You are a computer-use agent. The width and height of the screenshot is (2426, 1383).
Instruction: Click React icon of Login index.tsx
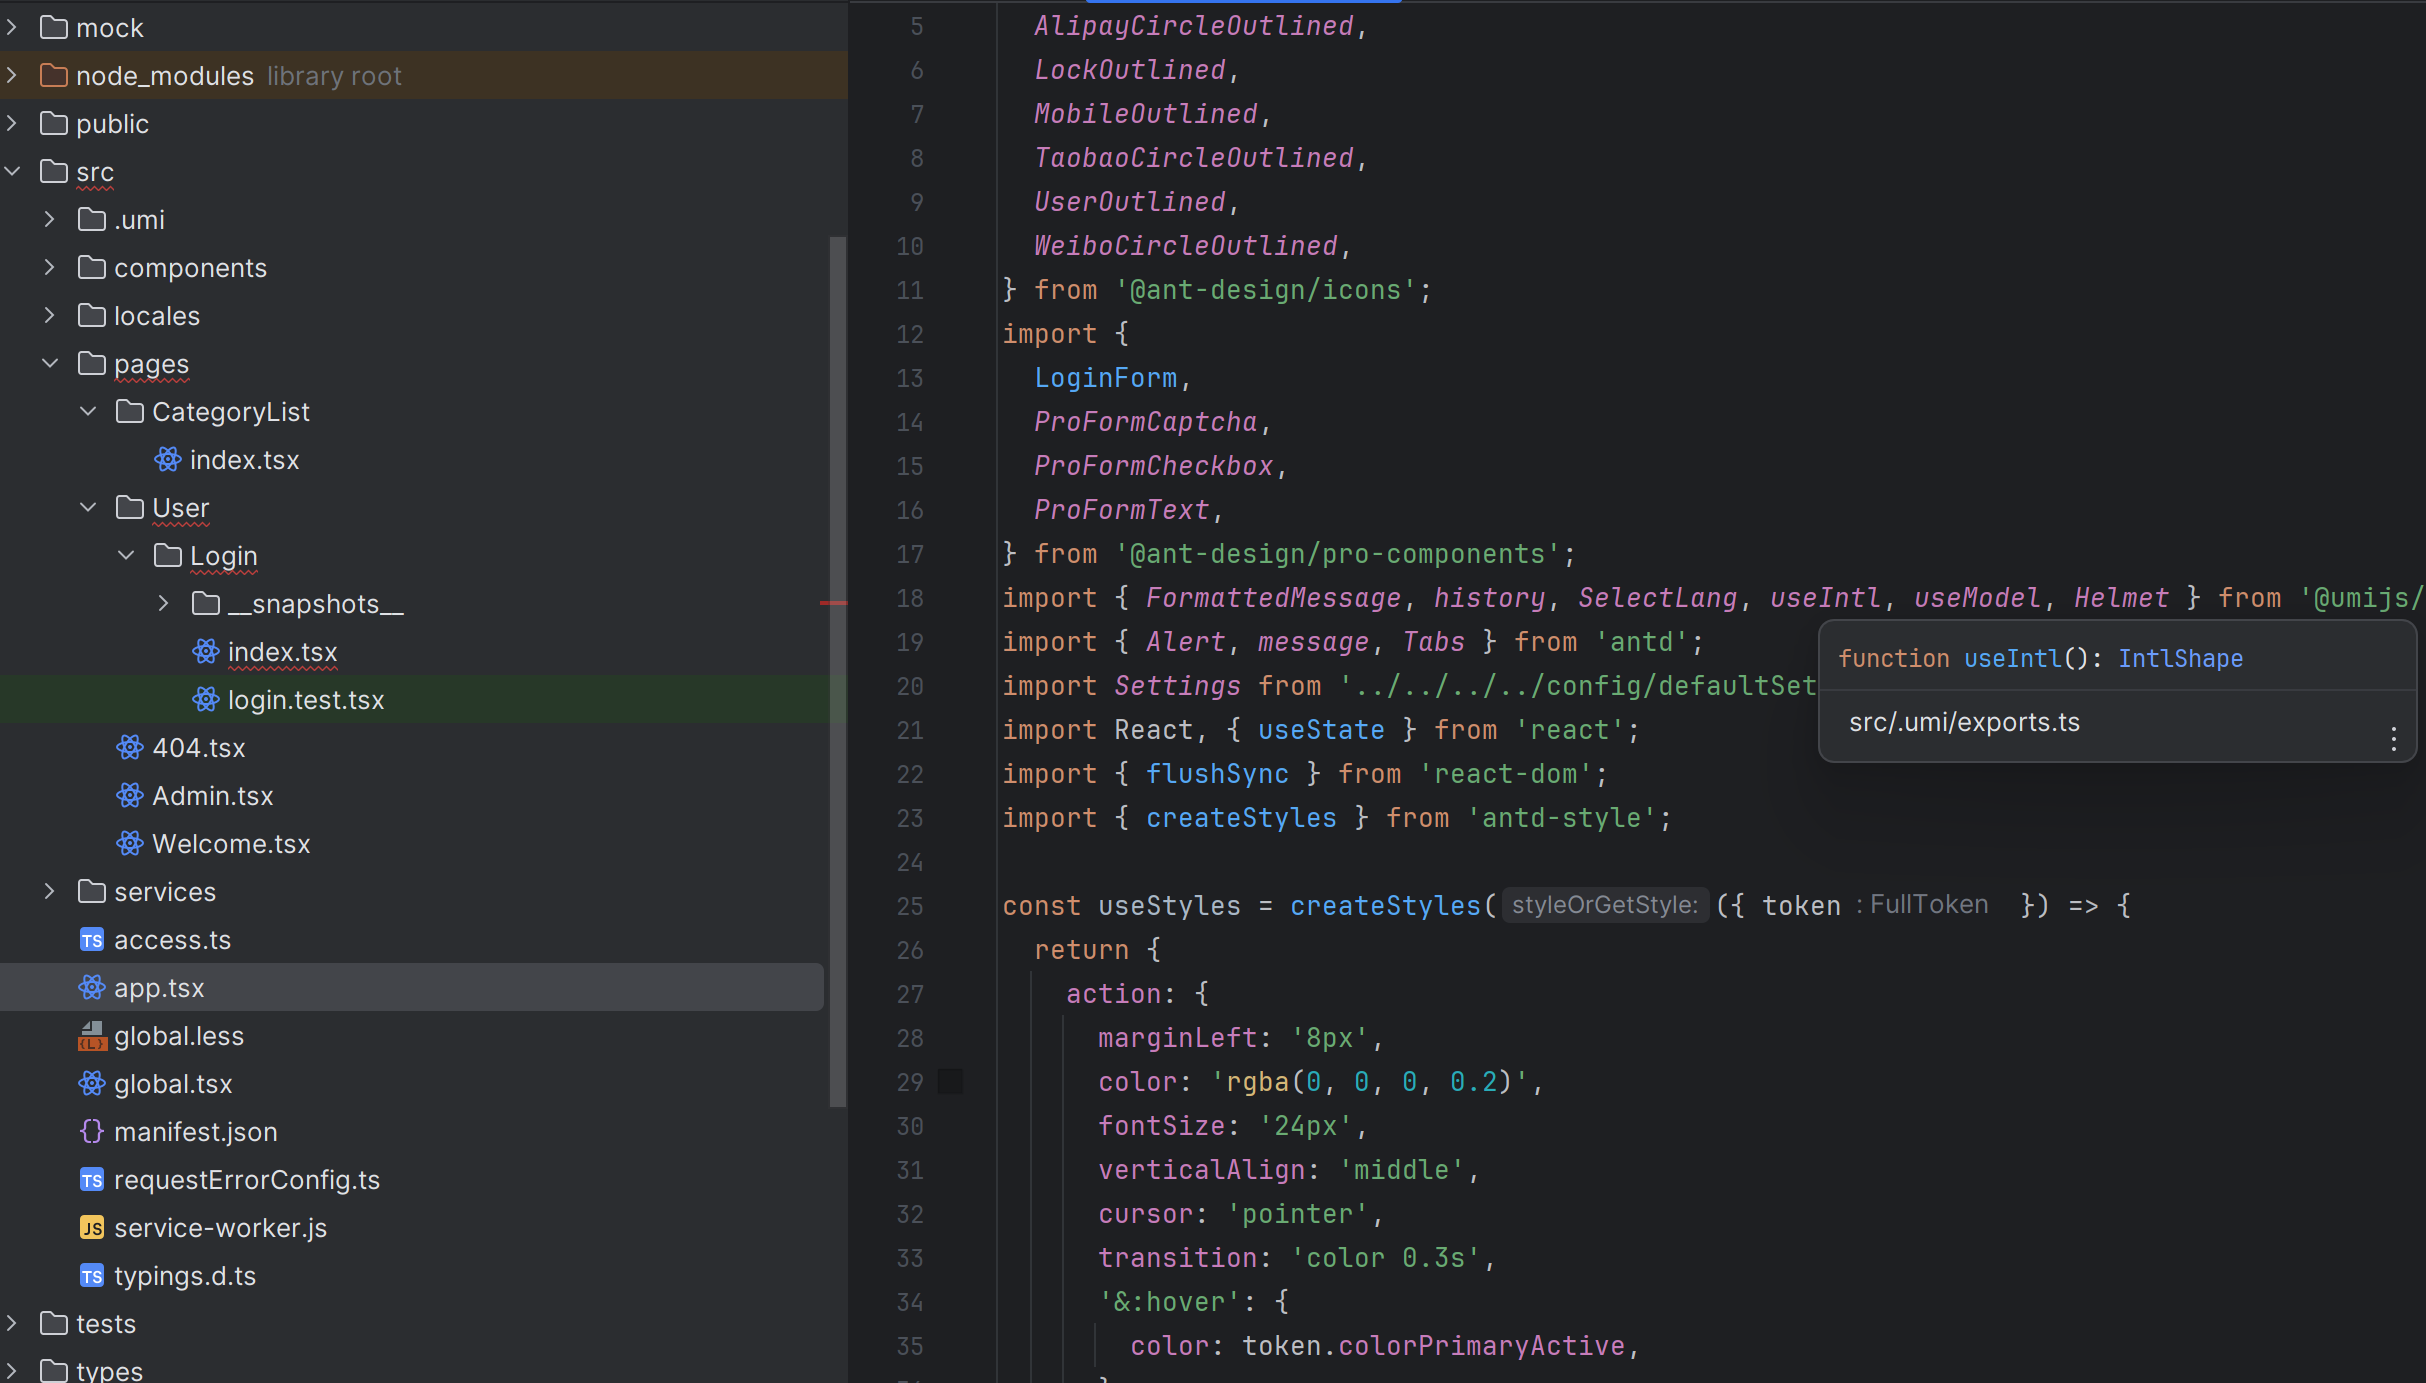point(206,652)
